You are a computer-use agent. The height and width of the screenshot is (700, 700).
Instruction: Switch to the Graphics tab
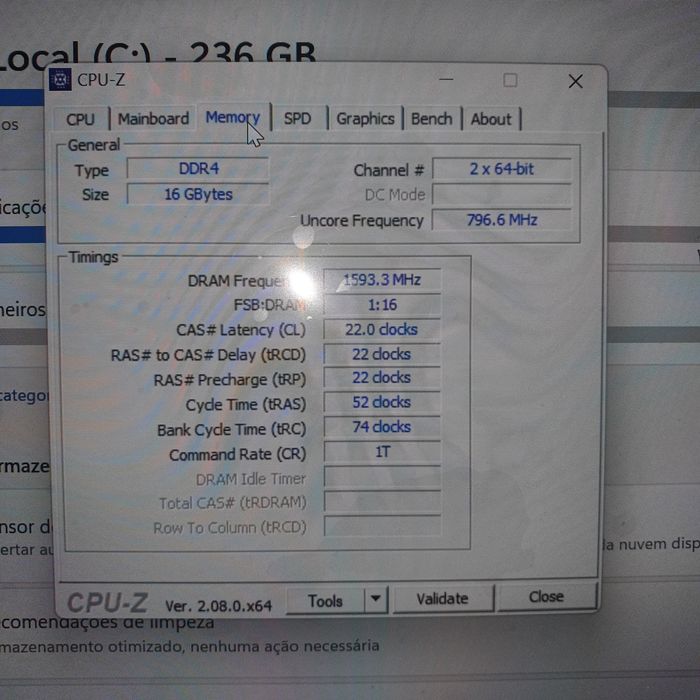pyautogui.click(x=365, y=119)
